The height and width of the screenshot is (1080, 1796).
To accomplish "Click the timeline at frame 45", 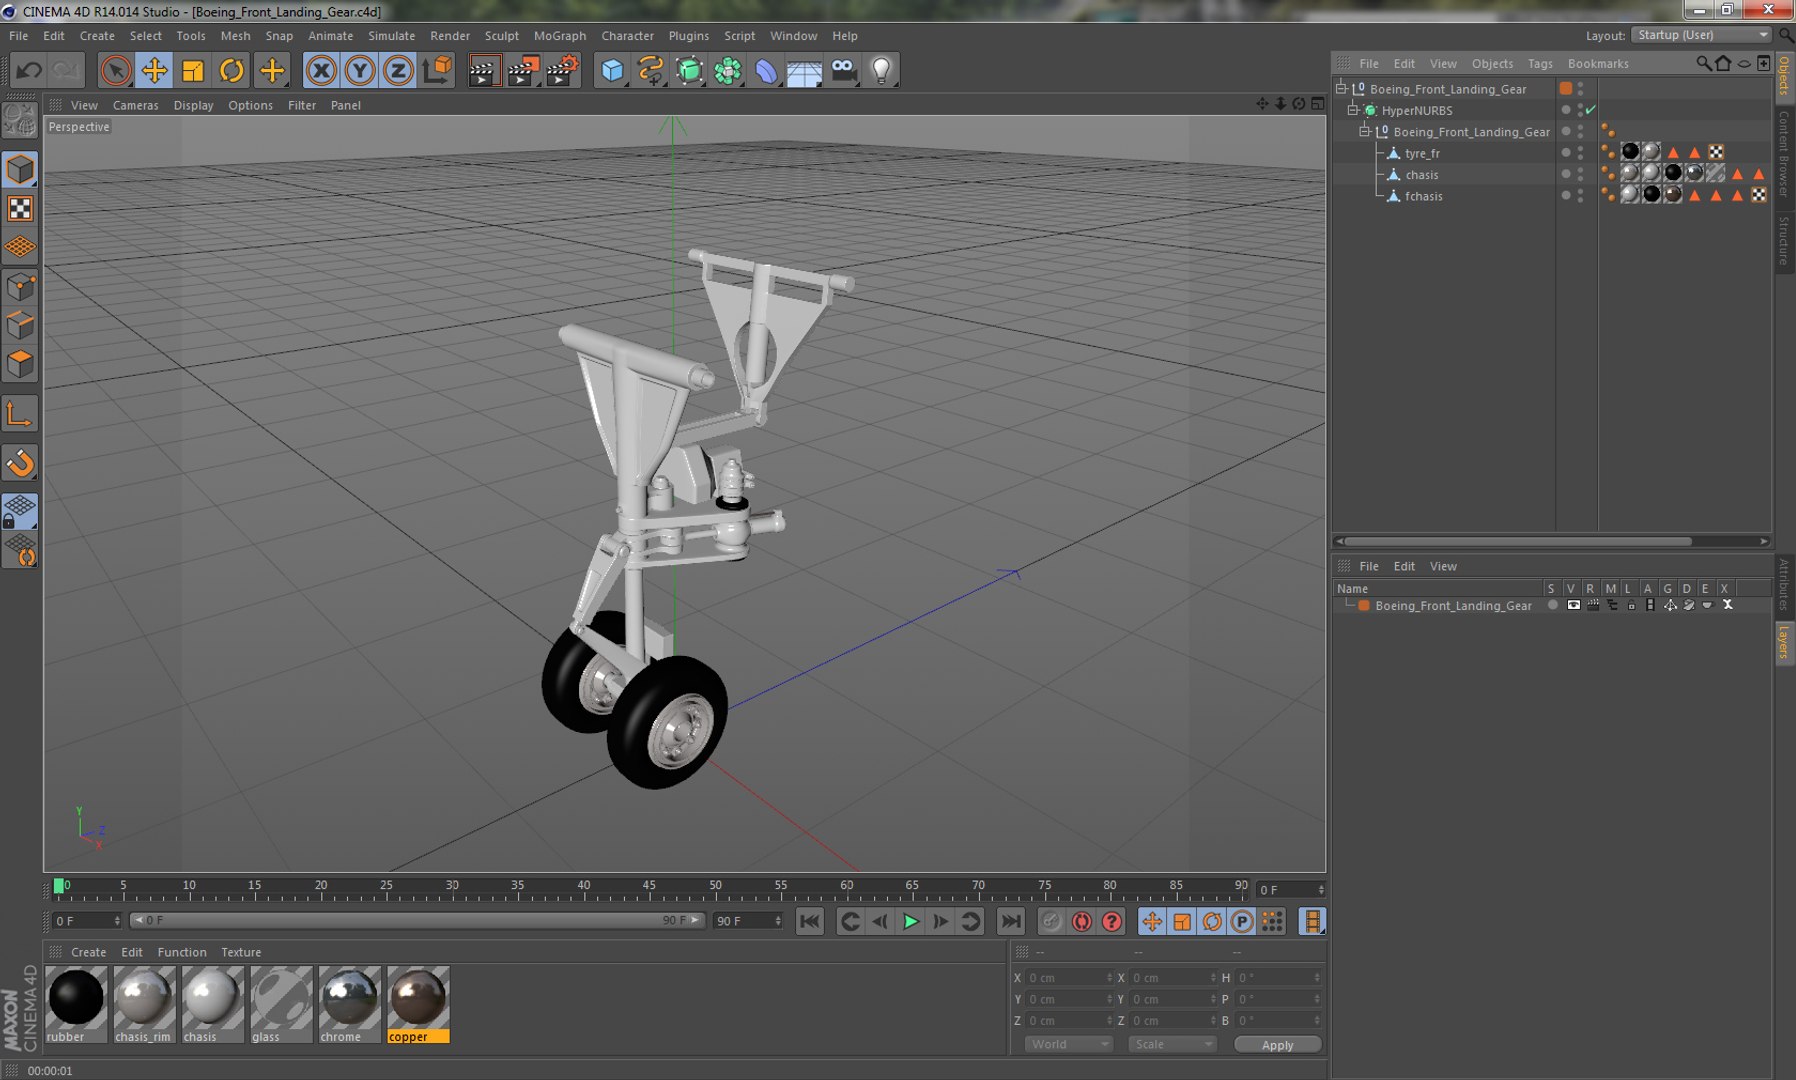I will [650, 887].
